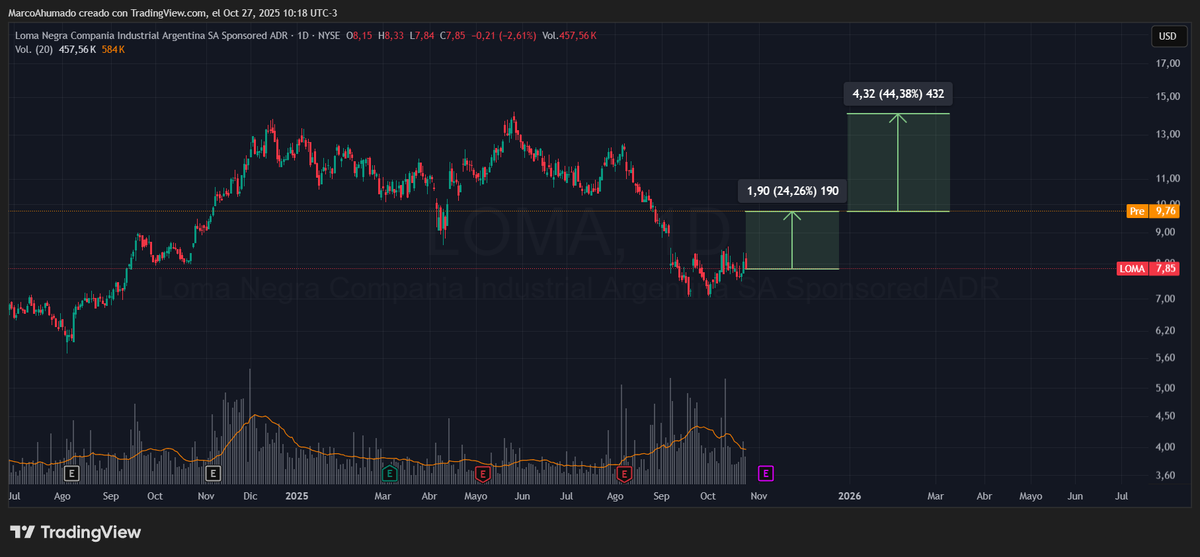Click the 15,00 price axis label
Image resolution: width=1200 pixels, height=557 pixels.
pos(1166,97)
